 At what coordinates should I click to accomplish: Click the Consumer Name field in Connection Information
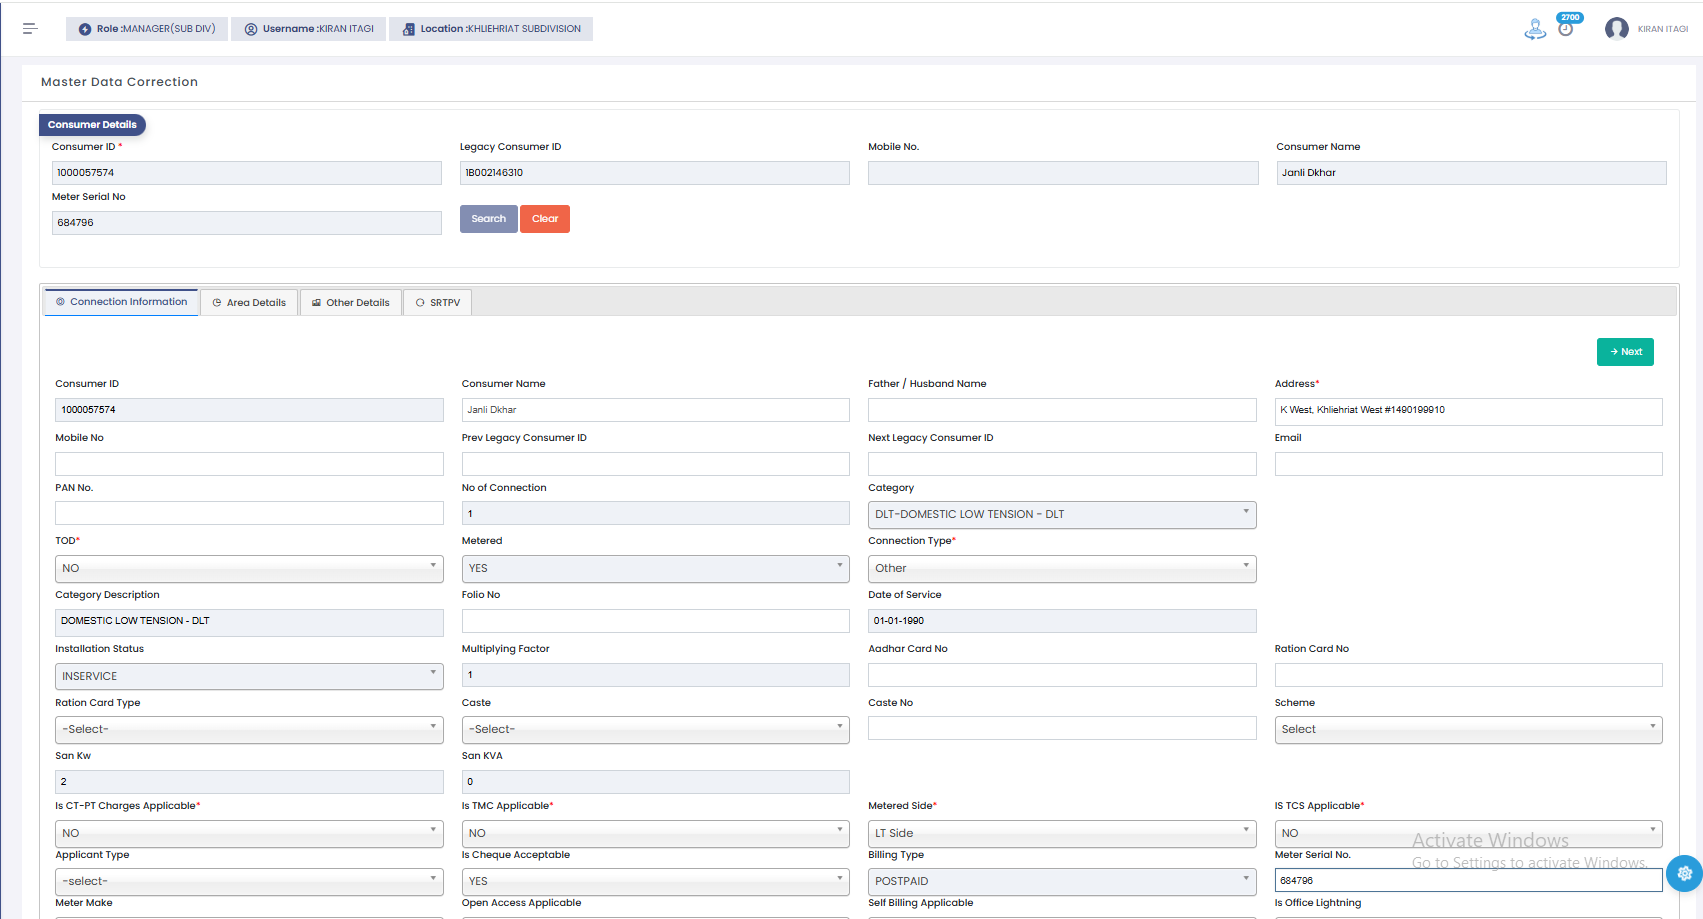click(655, 410)
